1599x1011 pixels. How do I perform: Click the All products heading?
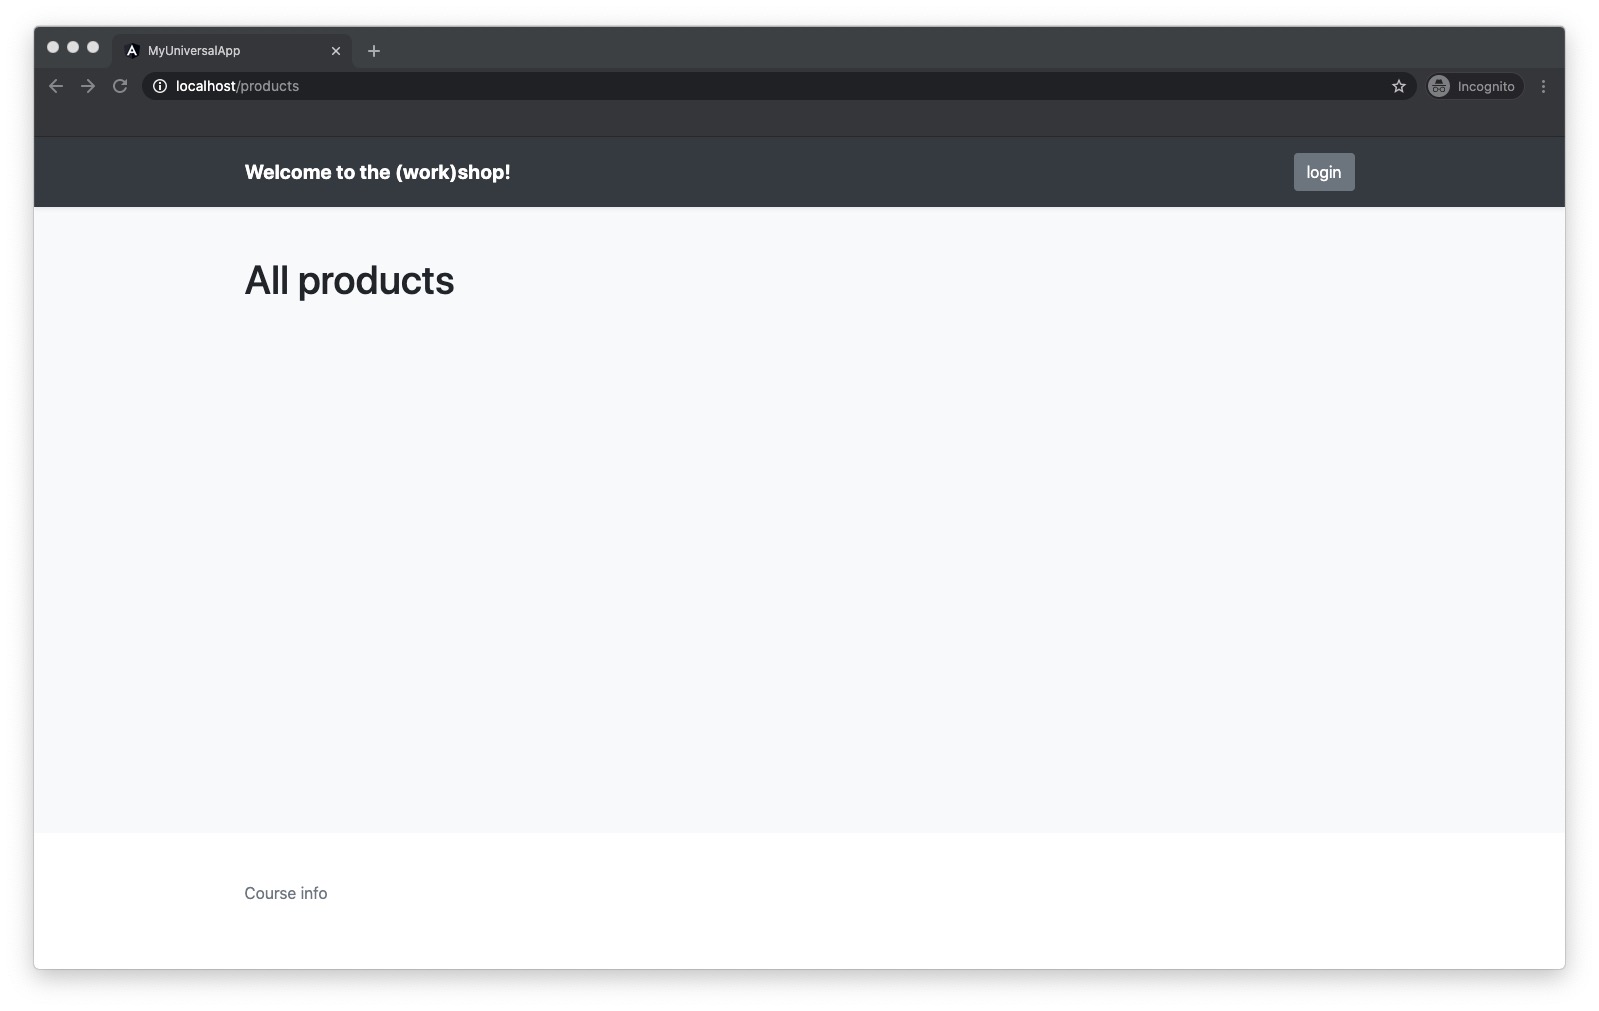click(x=349, y=281)
